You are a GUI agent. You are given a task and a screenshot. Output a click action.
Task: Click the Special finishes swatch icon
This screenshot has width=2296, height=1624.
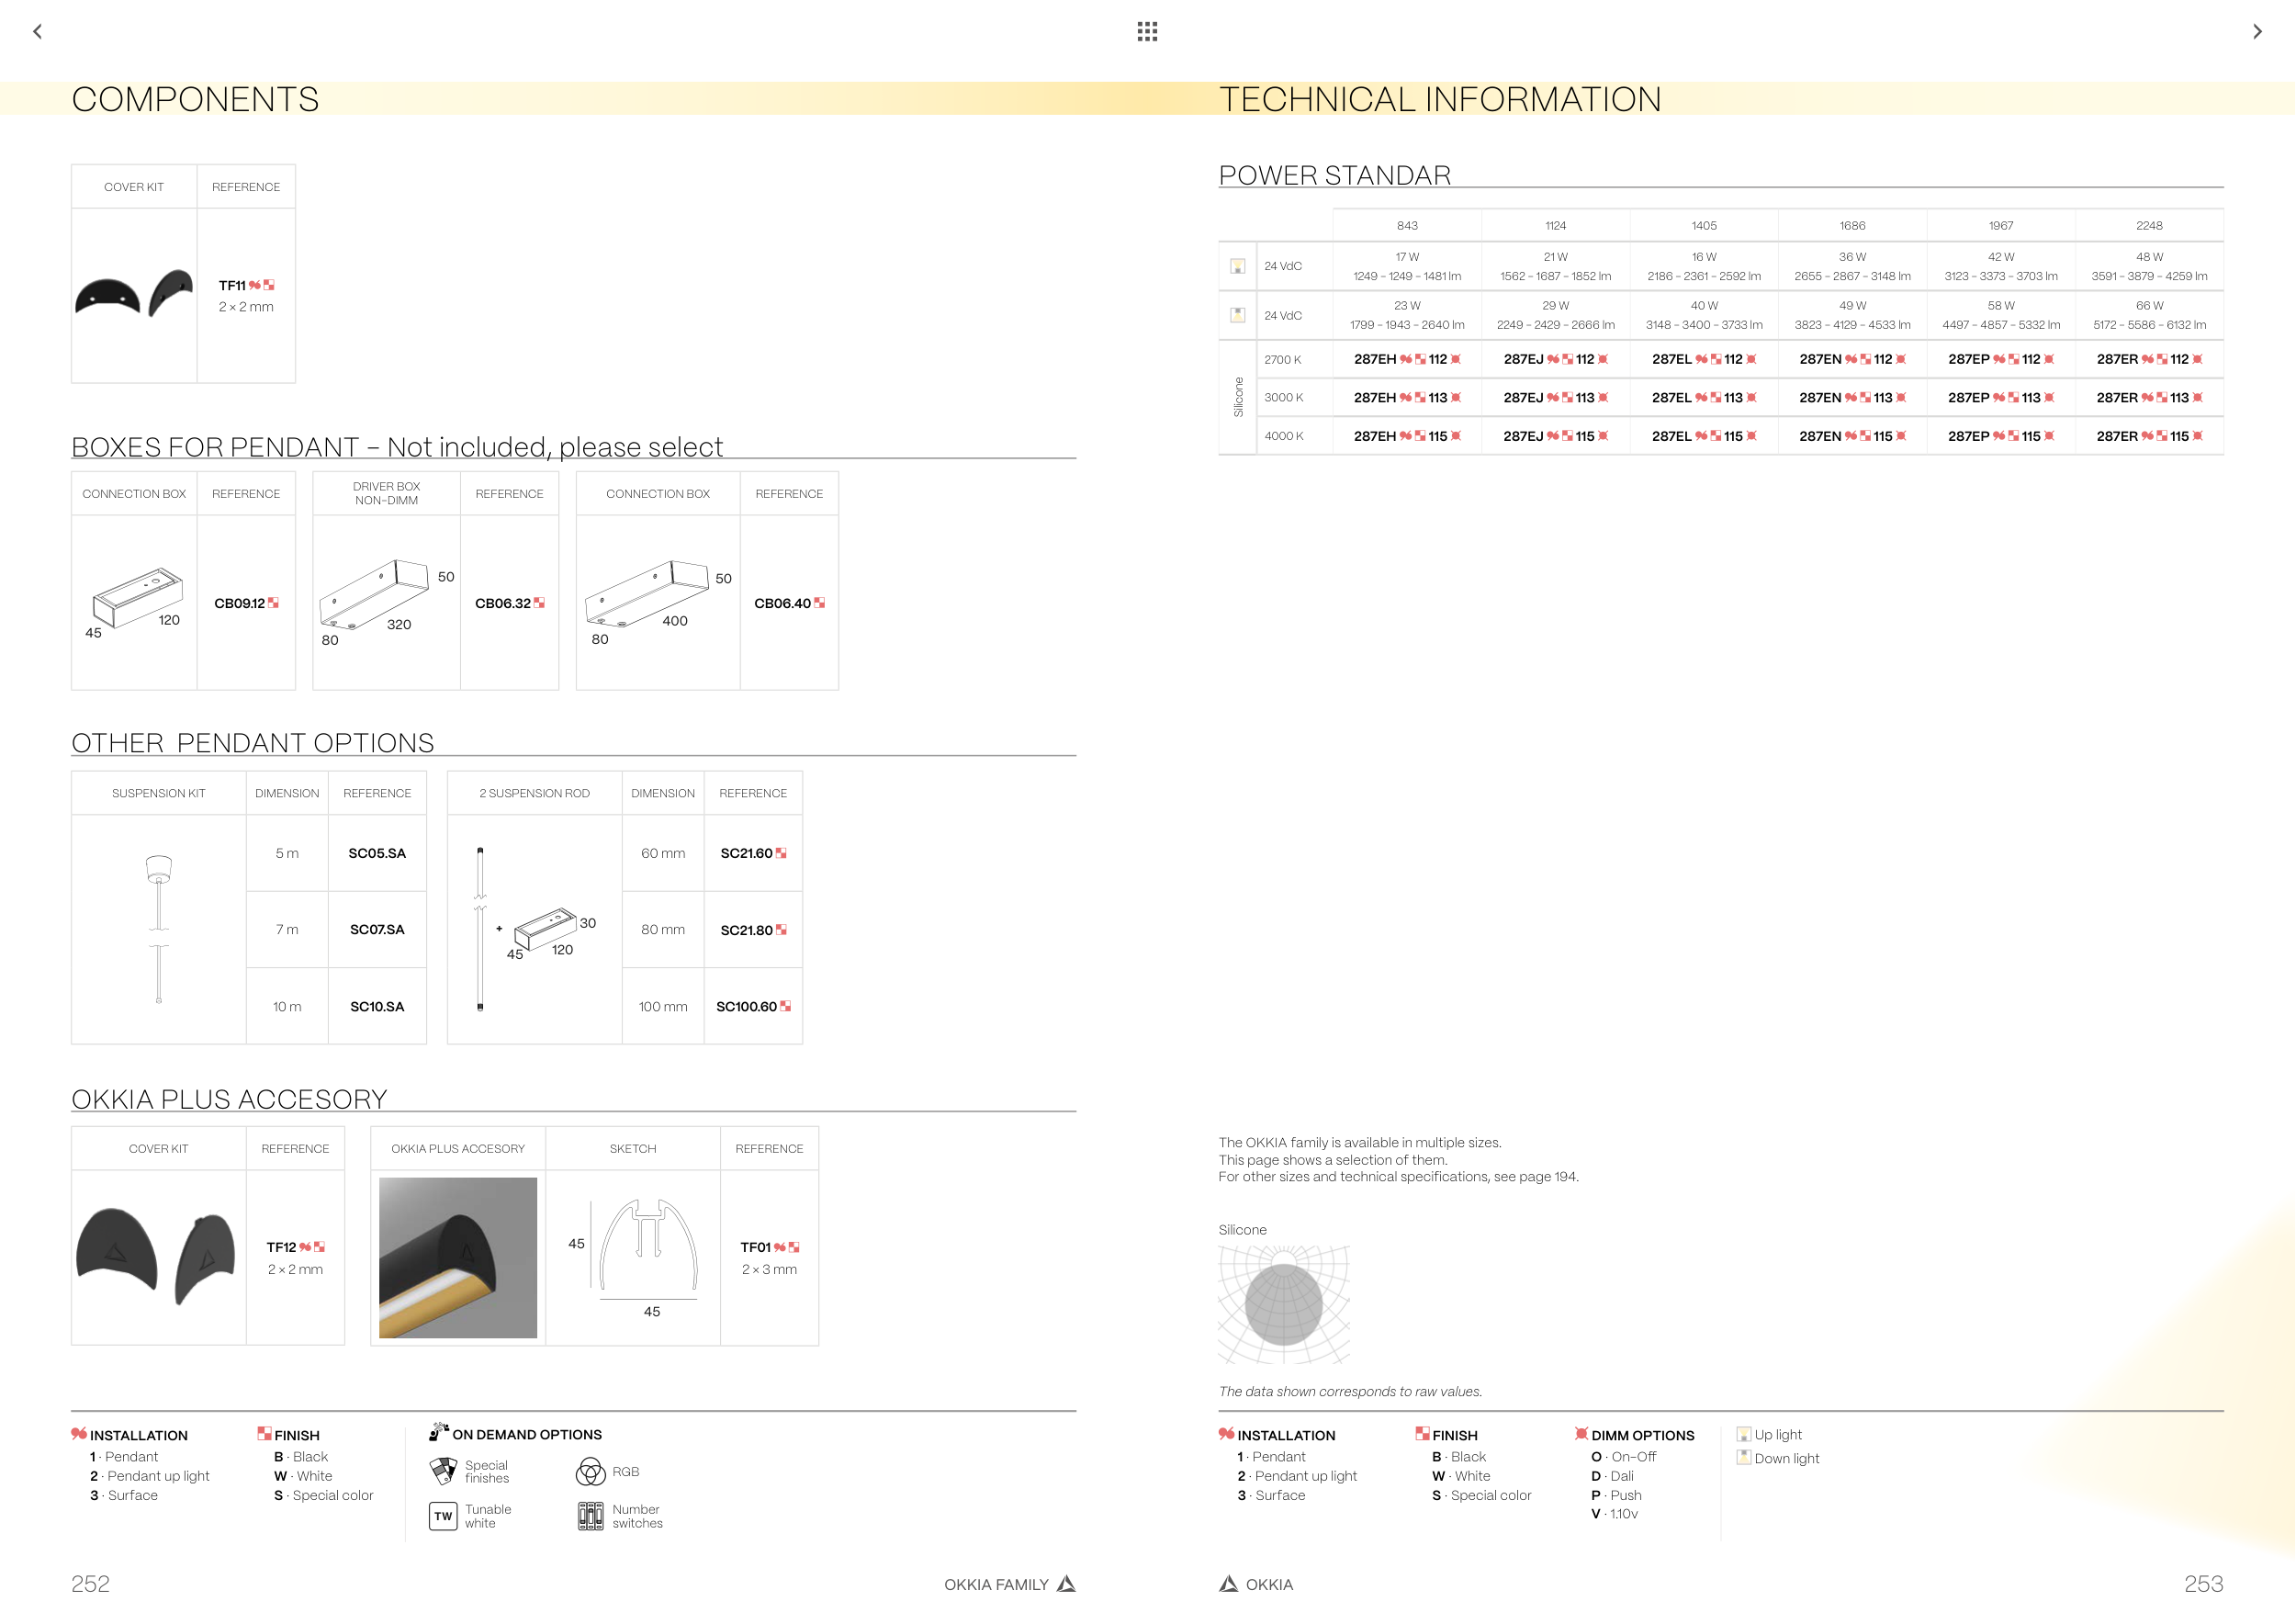click(x=443, y=1471)
